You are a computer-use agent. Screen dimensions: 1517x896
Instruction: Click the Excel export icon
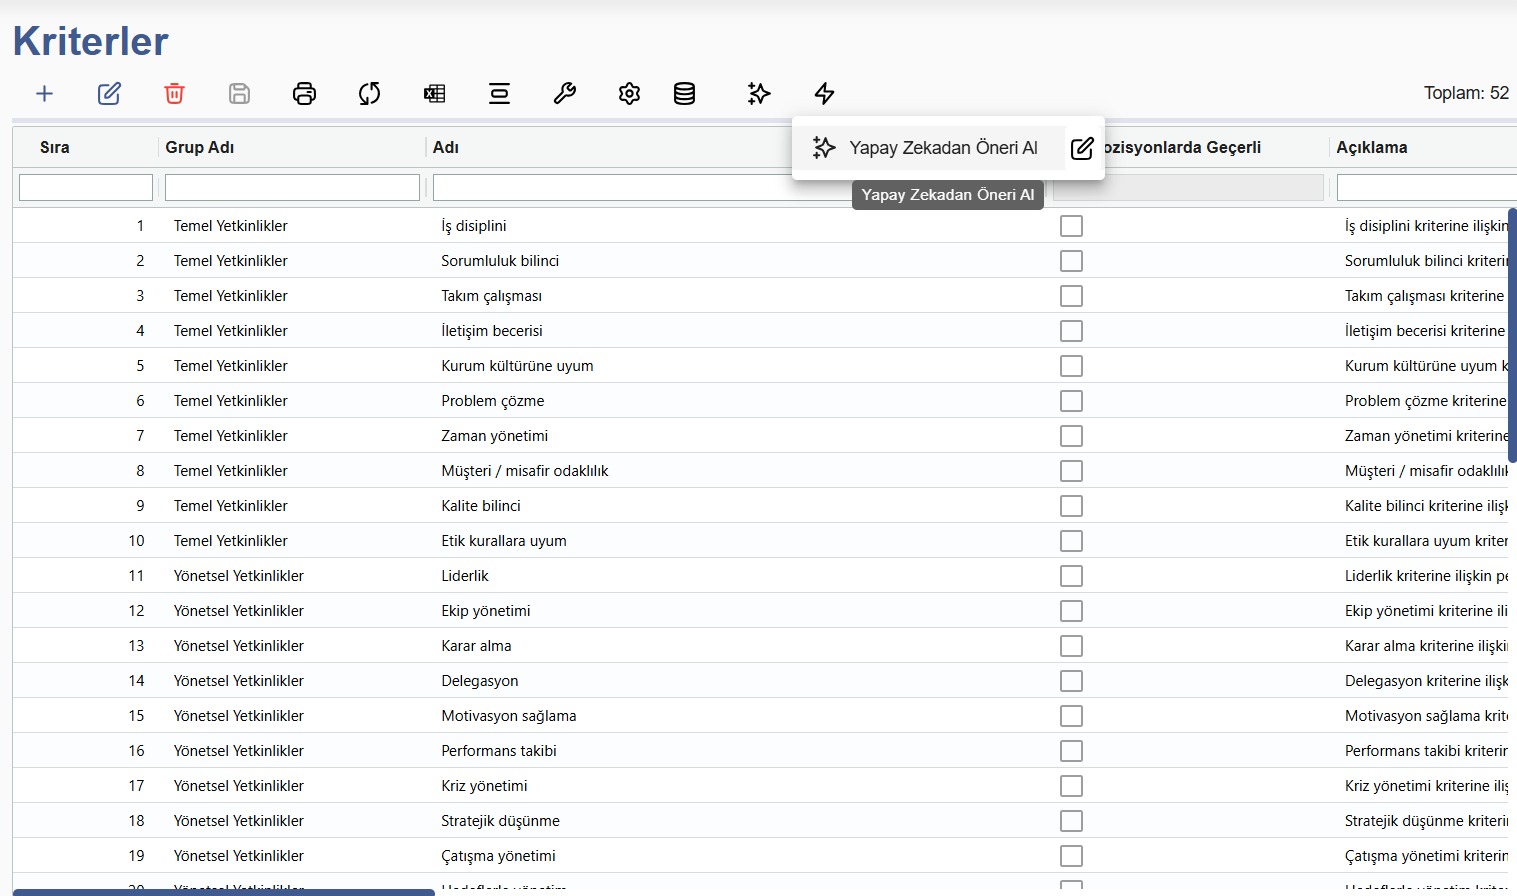pyautogui.click(x=434, y=94)
